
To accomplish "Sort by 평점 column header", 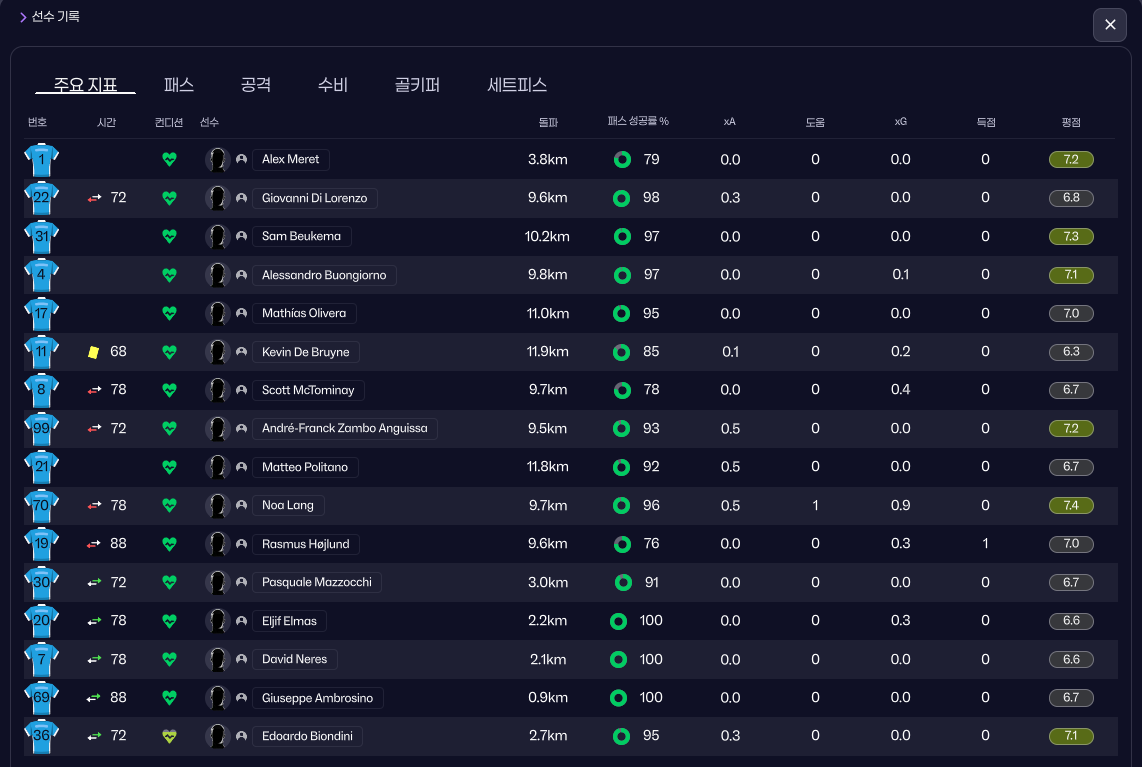I will point(1071,122).
